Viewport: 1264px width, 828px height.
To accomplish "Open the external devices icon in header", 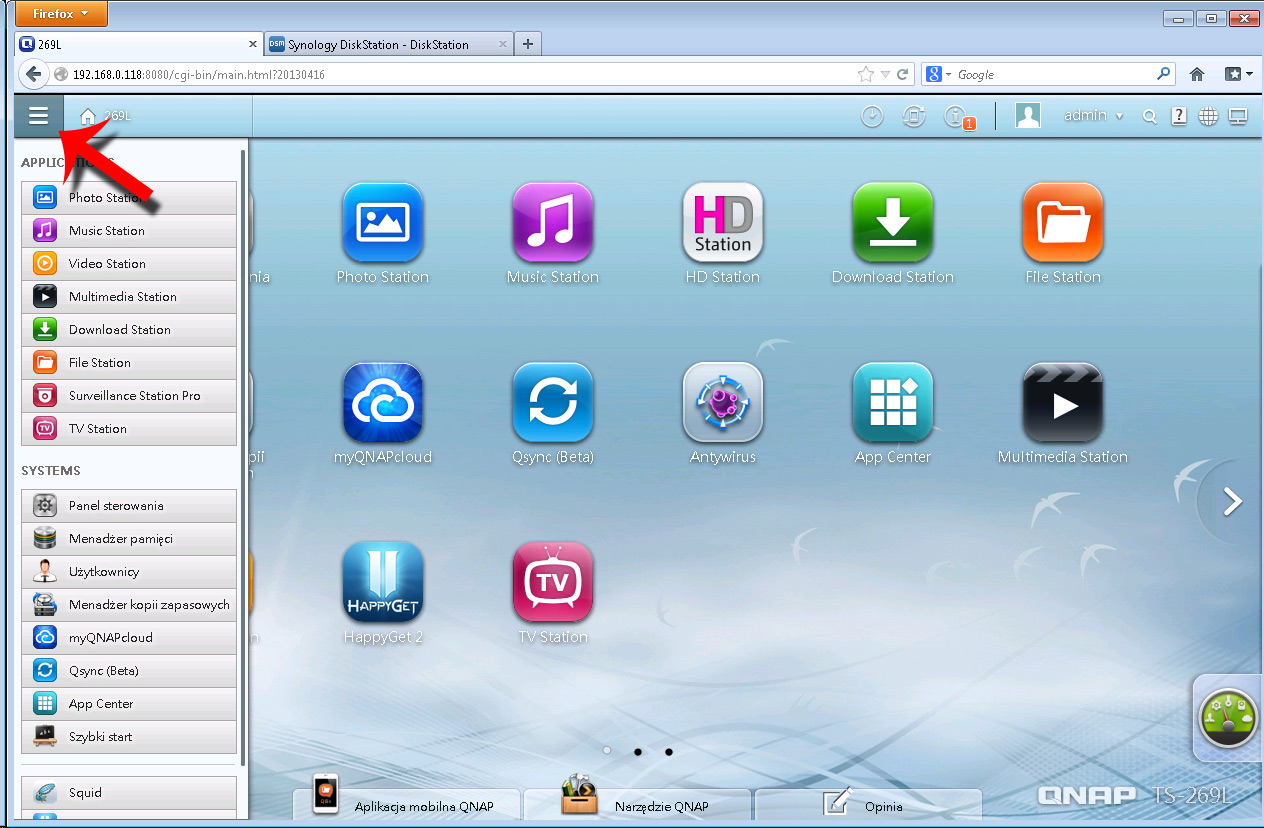I will coord(914,116).
